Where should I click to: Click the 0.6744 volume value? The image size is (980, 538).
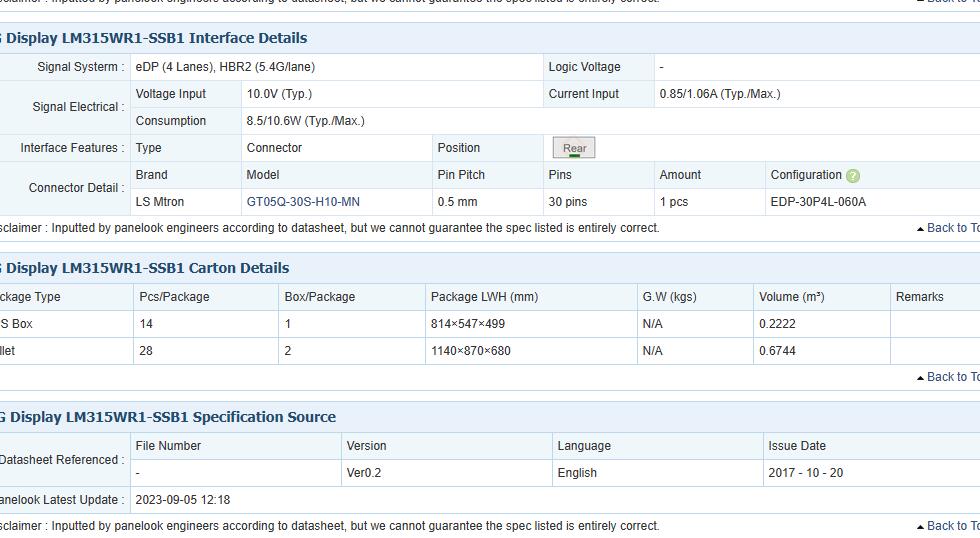(x=777, y=351)
